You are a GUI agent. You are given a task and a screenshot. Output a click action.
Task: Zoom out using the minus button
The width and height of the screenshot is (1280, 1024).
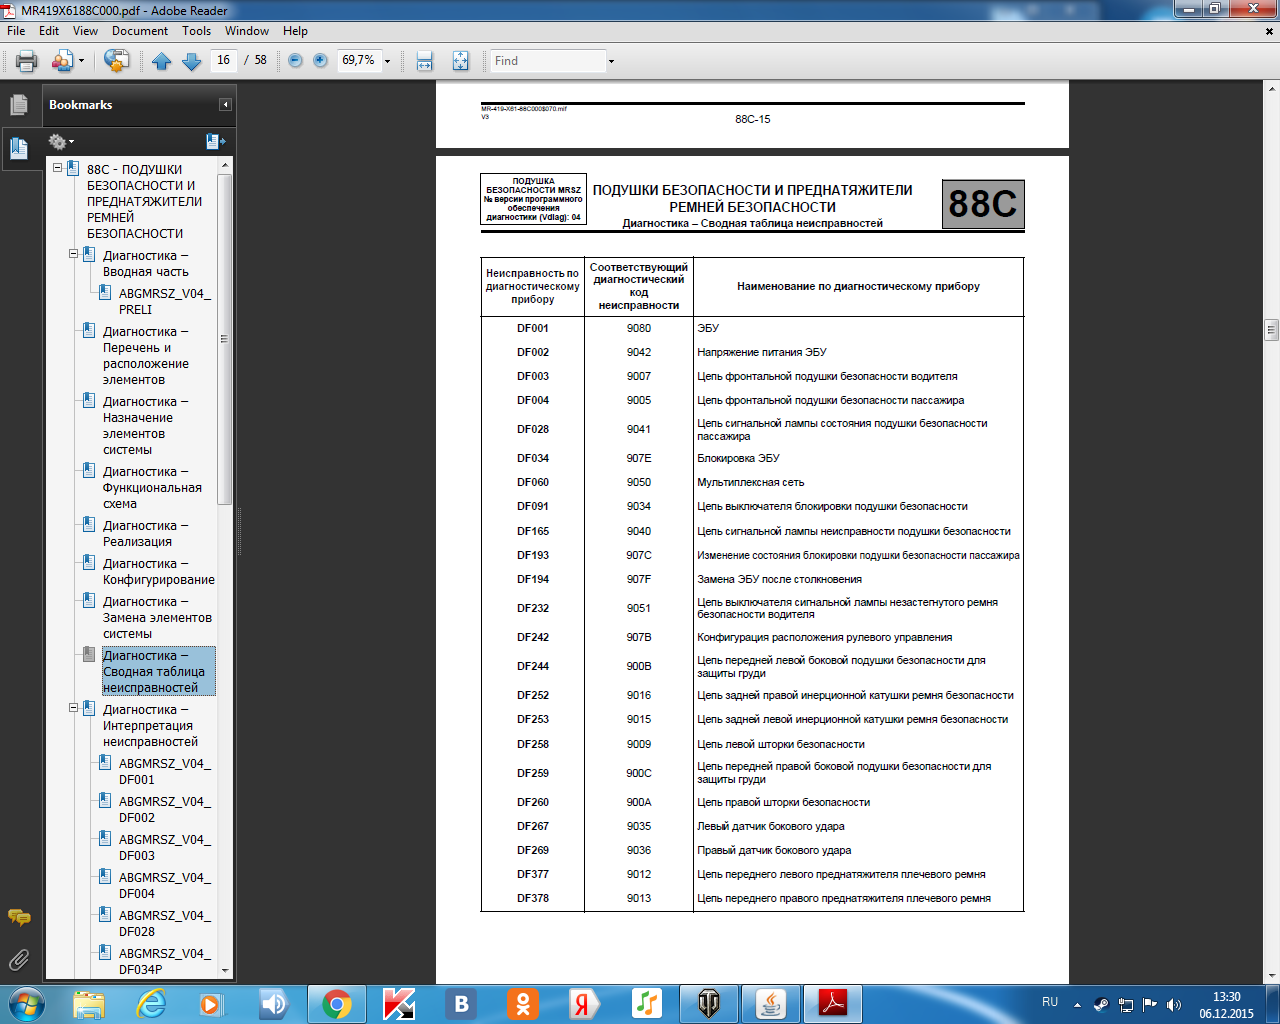coord(295,61)
